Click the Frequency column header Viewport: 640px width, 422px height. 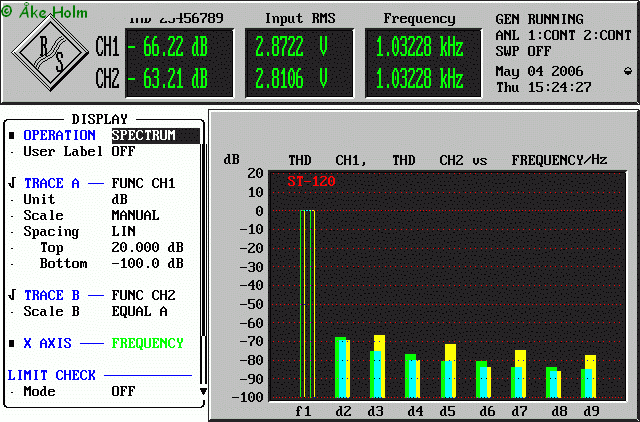click(419, 18)
